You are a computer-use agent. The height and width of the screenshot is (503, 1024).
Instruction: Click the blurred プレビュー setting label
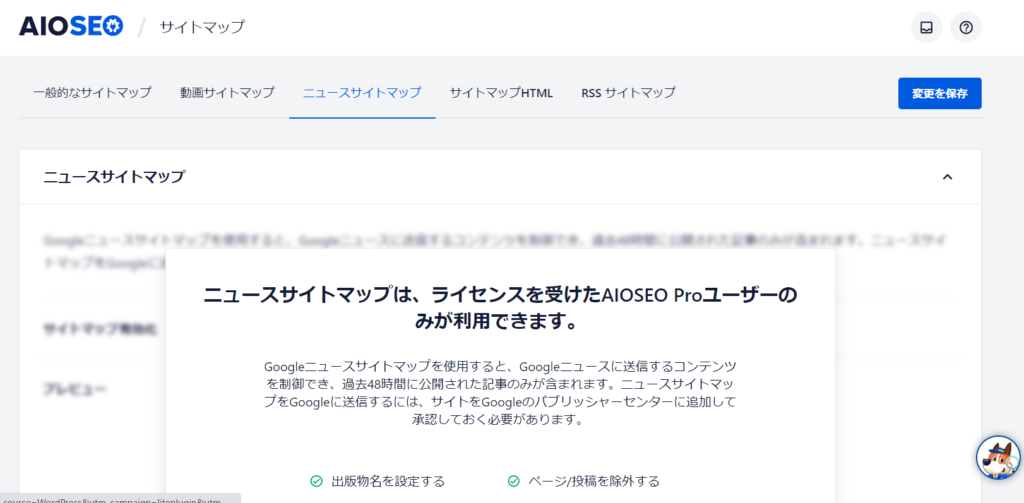(x=75, y=388)
